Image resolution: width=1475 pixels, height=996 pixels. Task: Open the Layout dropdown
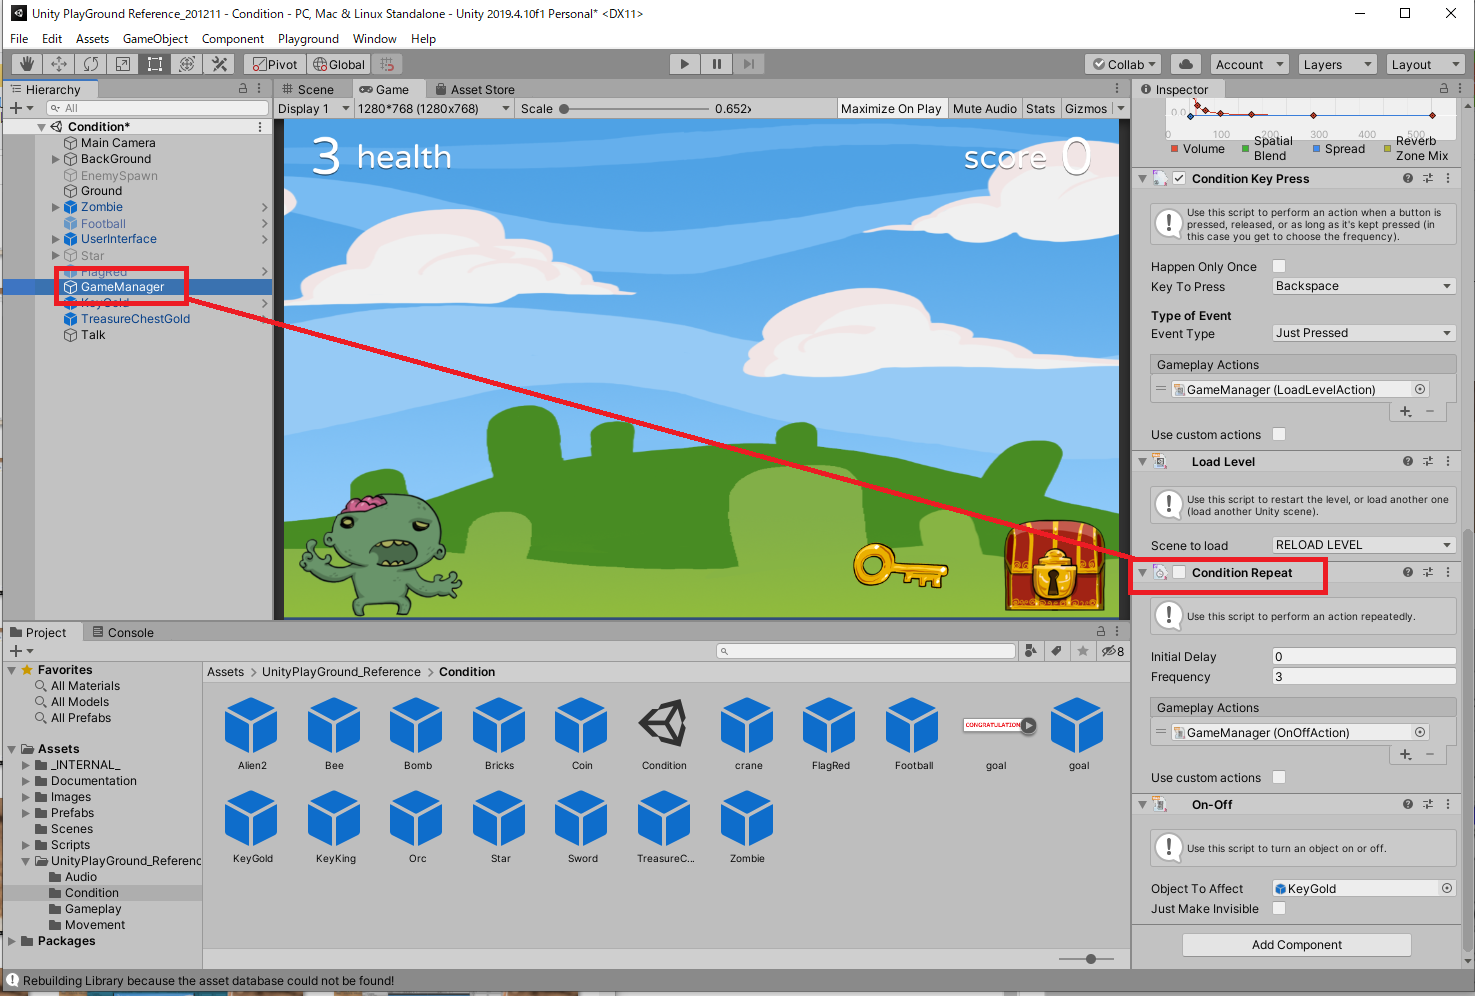click(x=1425, y=64)
